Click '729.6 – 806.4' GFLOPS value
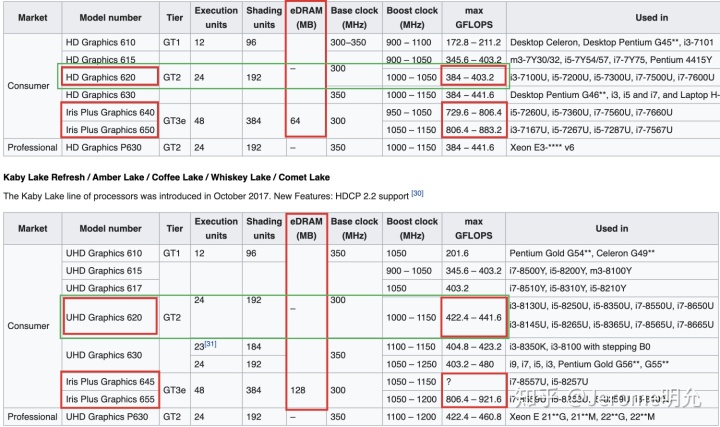The height and width of the screenshot is (427, 720). point(473,112)
